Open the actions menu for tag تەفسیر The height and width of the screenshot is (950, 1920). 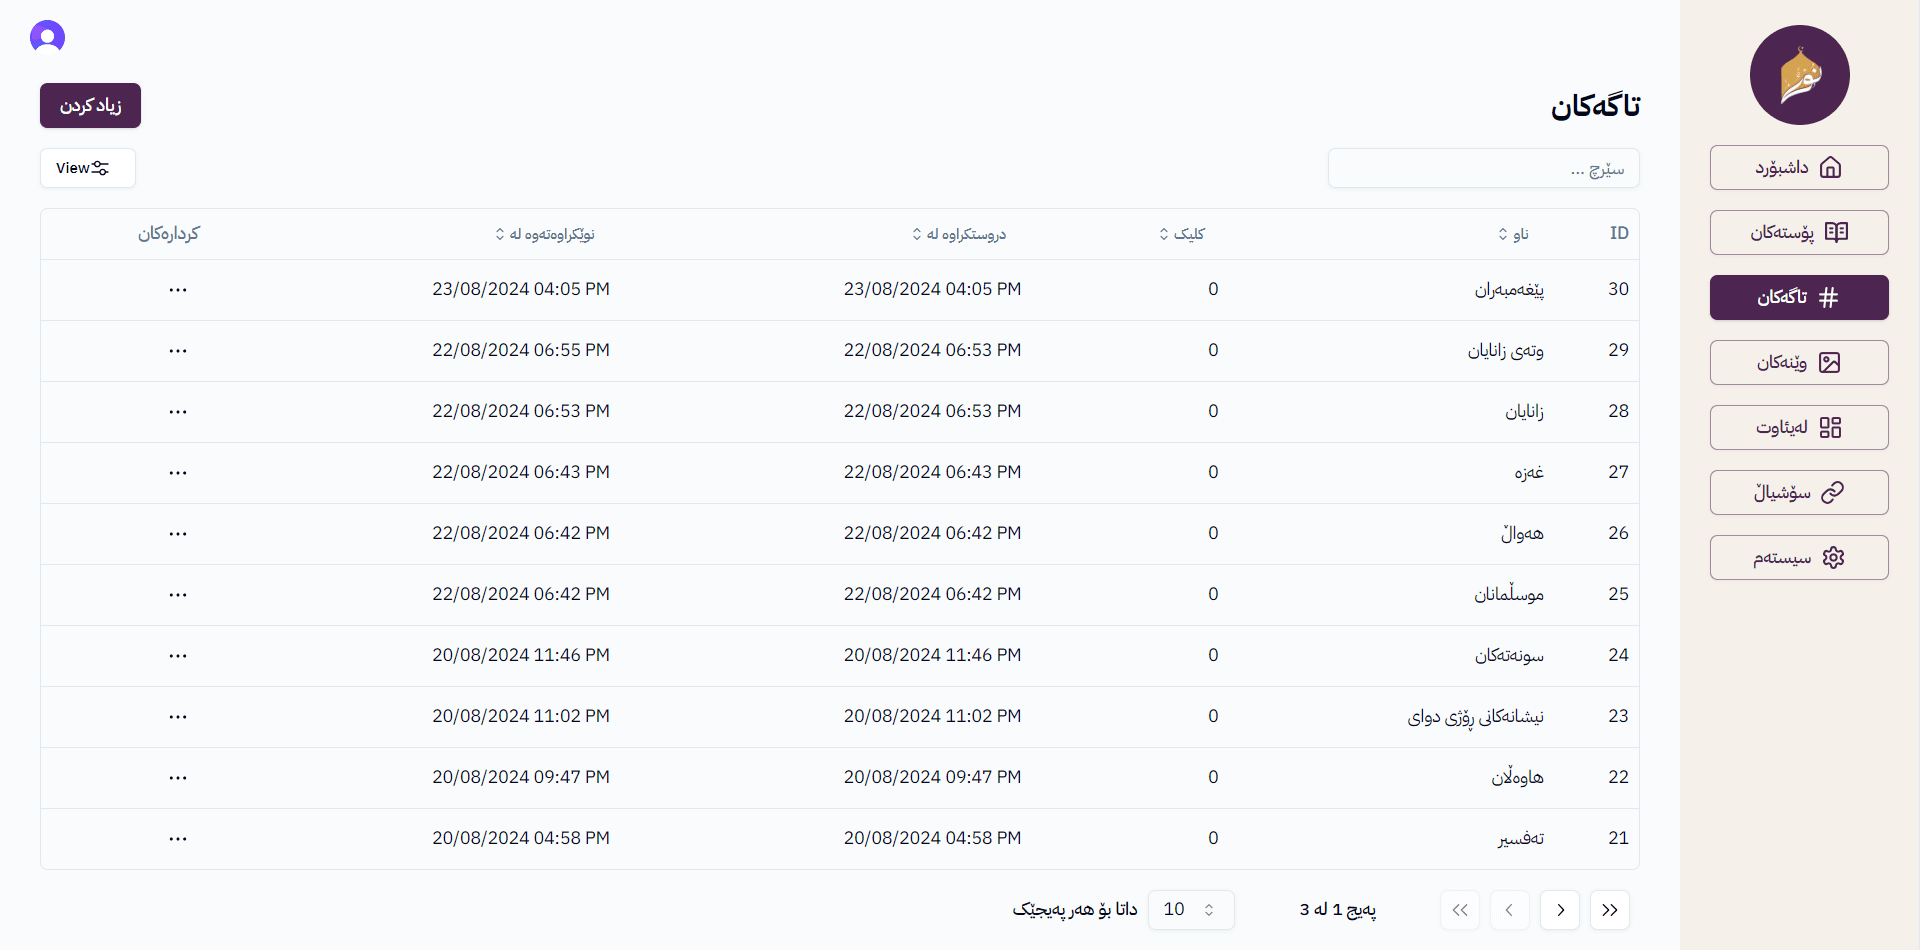(x=177, y=839)
